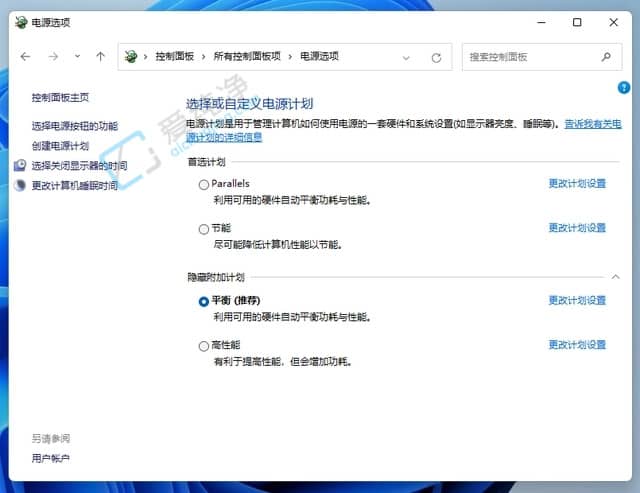
Task: Click the power options icon in address bar
Action: click(131, 56)
